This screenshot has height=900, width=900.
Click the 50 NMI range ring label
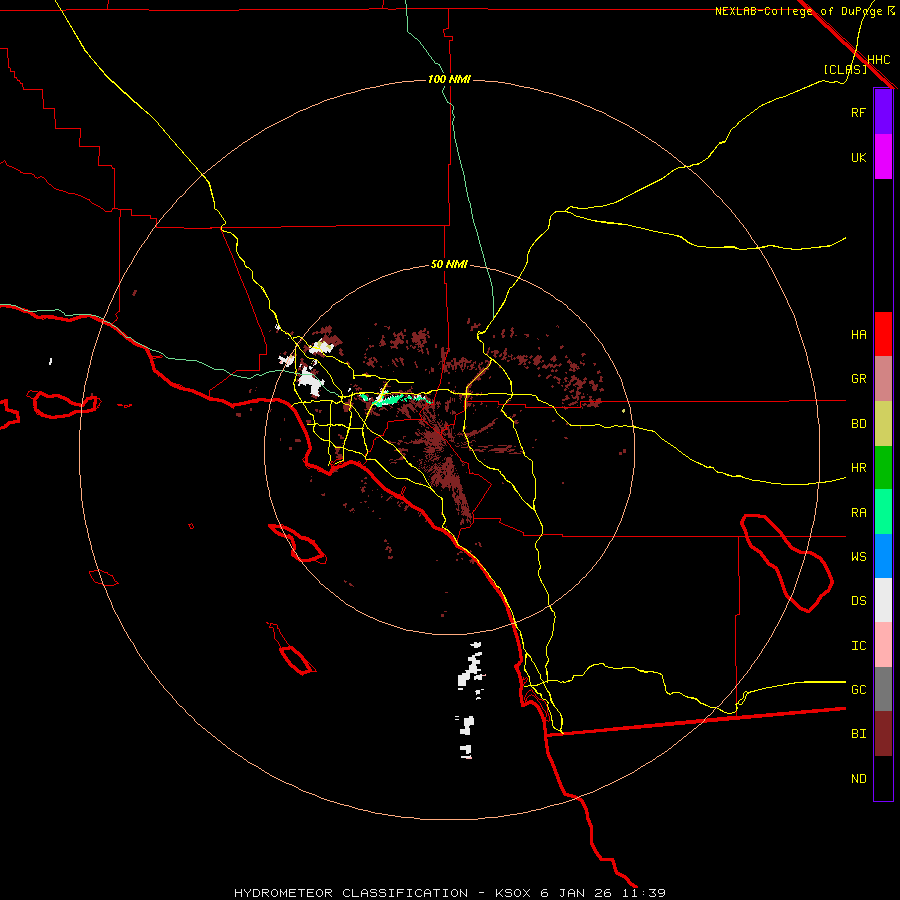point(449,265)
